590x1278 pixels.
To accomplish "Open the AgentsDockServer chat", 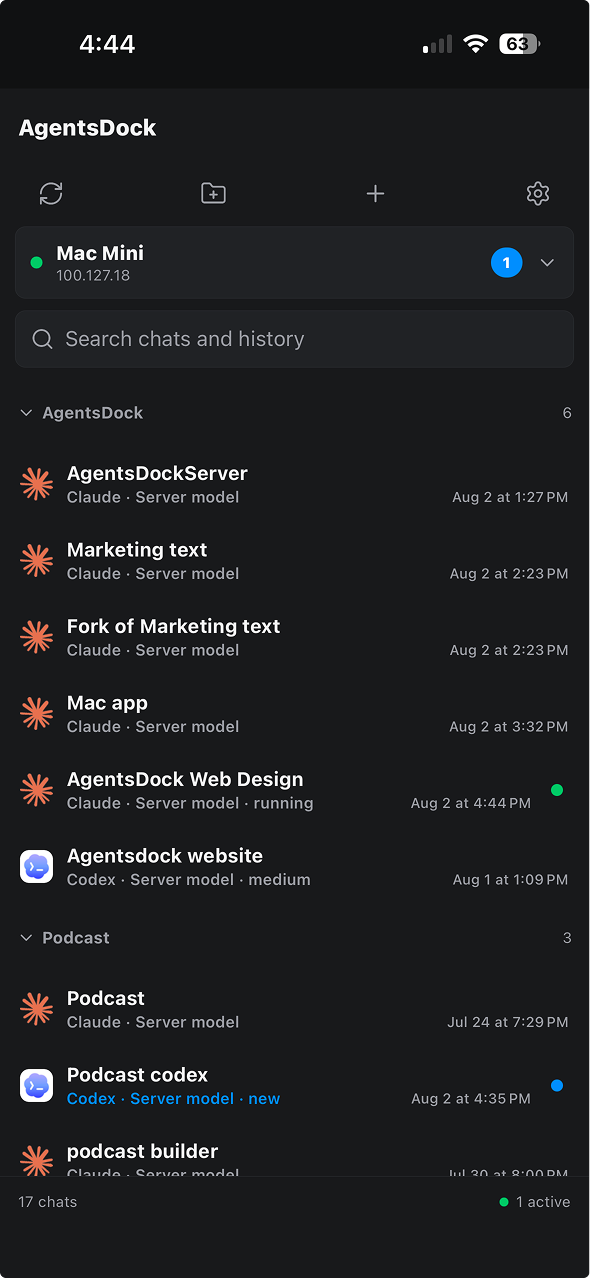I will click(294, 484).
